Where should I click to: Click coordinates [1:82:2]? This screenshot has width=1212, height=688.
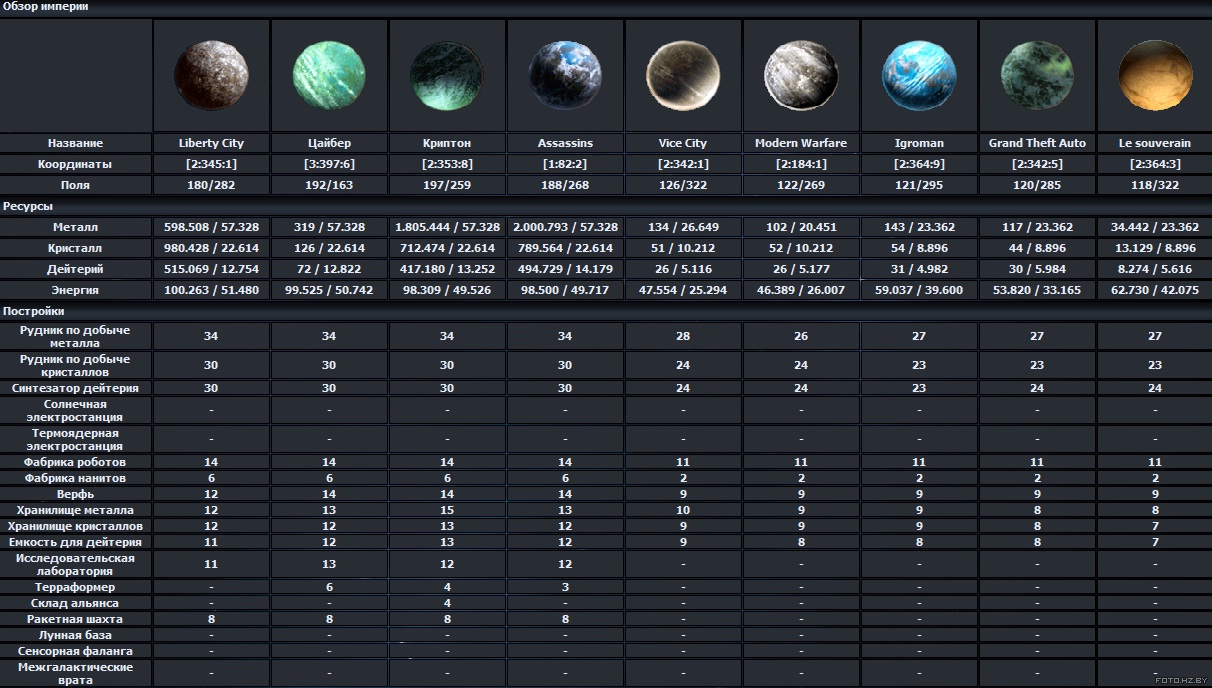(565, 164)
